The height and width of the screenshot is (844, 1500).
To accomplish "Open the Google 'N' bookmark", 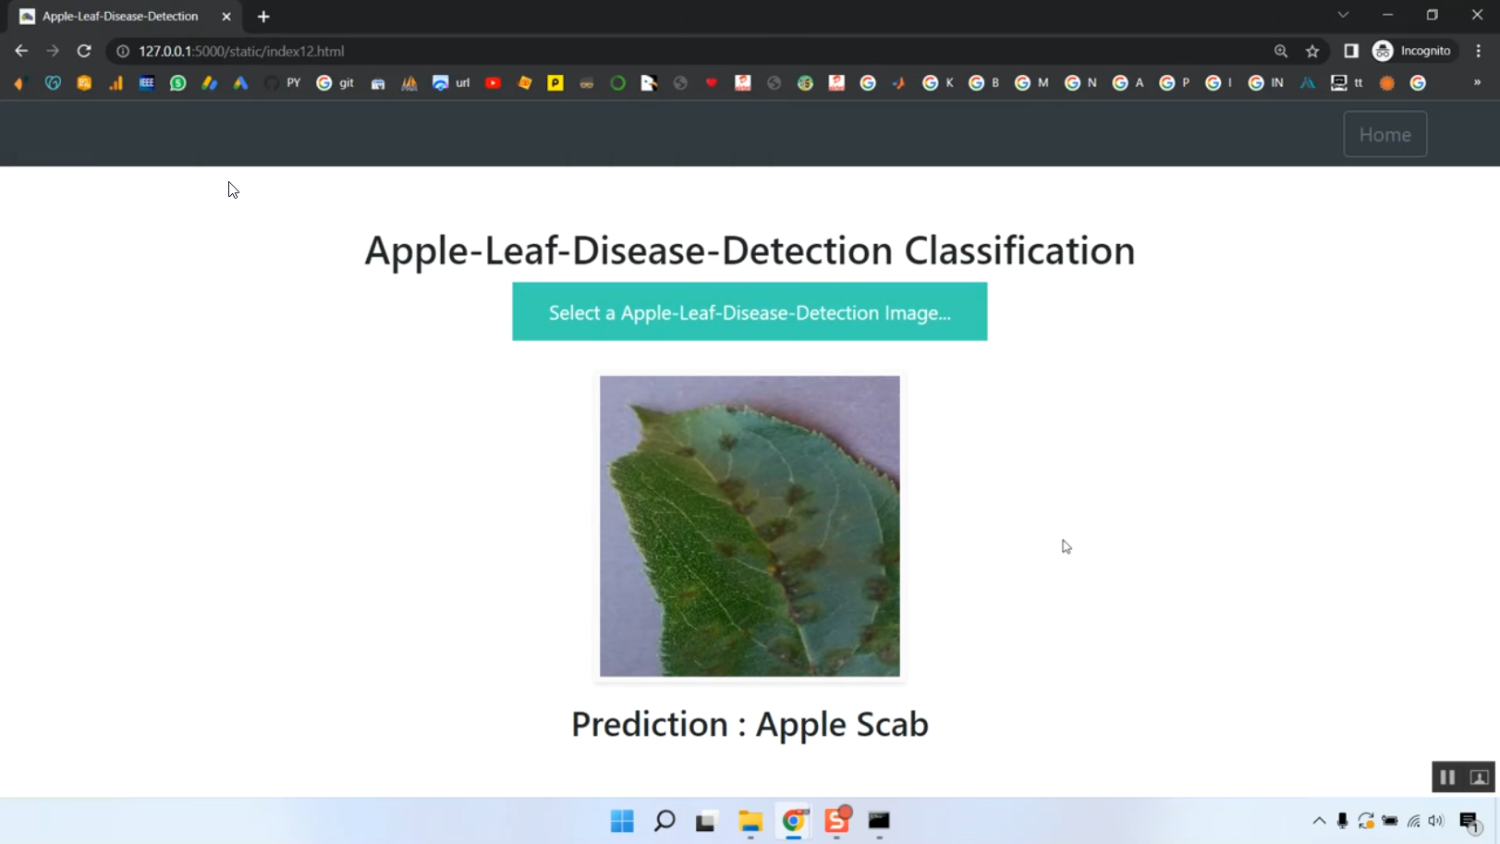I will coord(1081,83).
